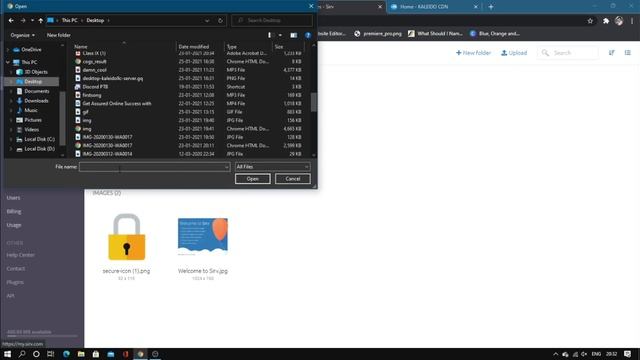Click New folder in Sirv page

tap(473, 53)
